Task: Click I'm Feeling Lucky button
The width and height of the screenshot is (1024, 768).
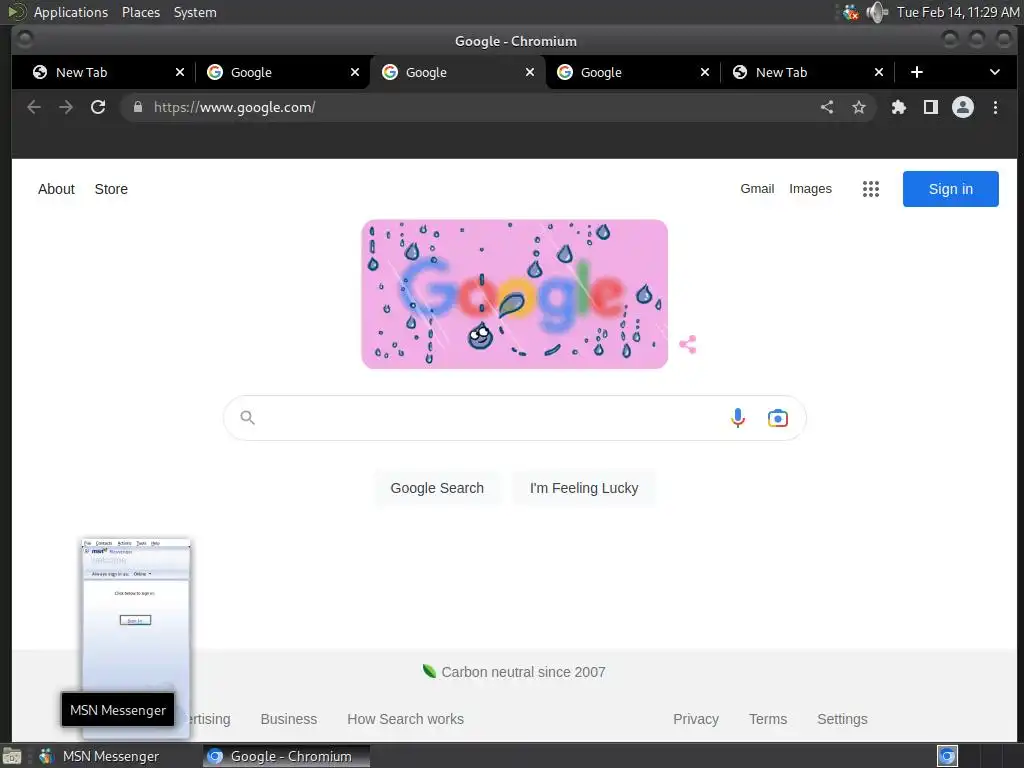Action: click(584, 488)
